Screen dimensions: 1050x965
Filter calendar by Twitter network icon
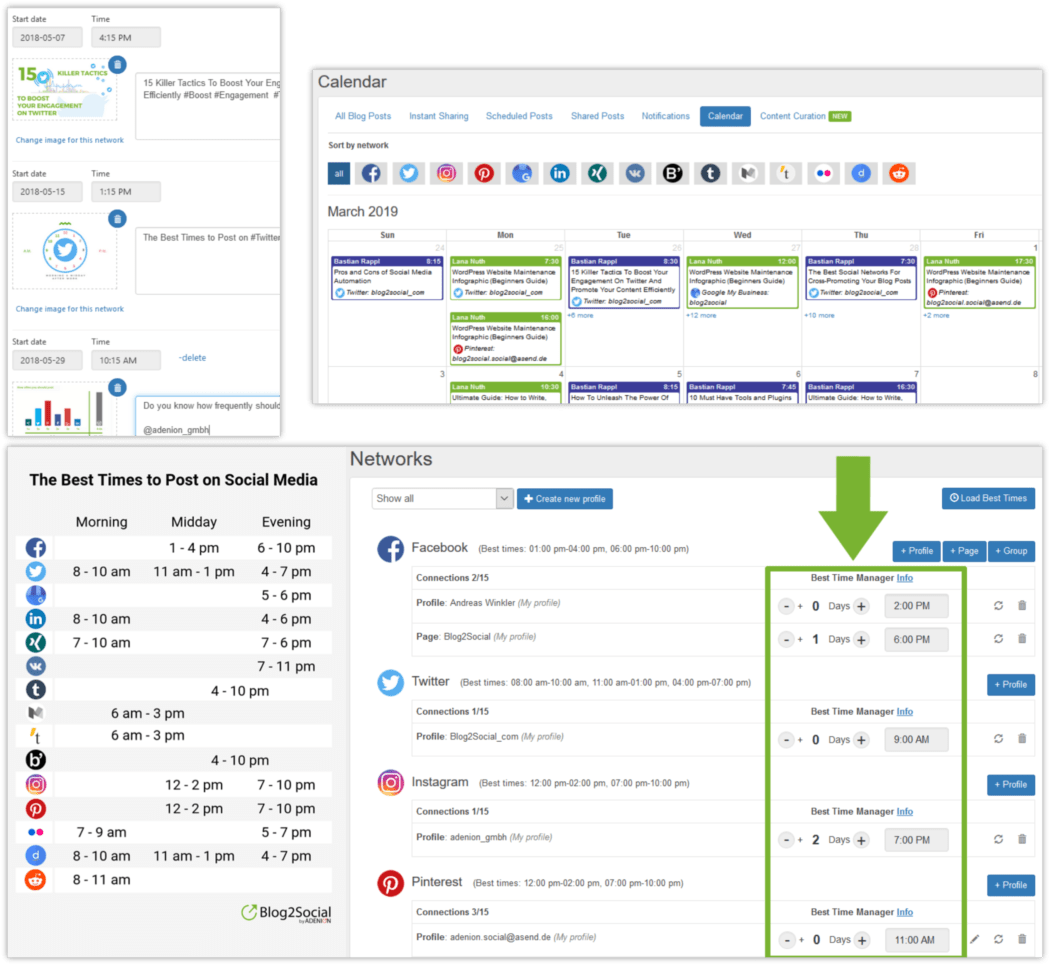click(x=408, y=173)
